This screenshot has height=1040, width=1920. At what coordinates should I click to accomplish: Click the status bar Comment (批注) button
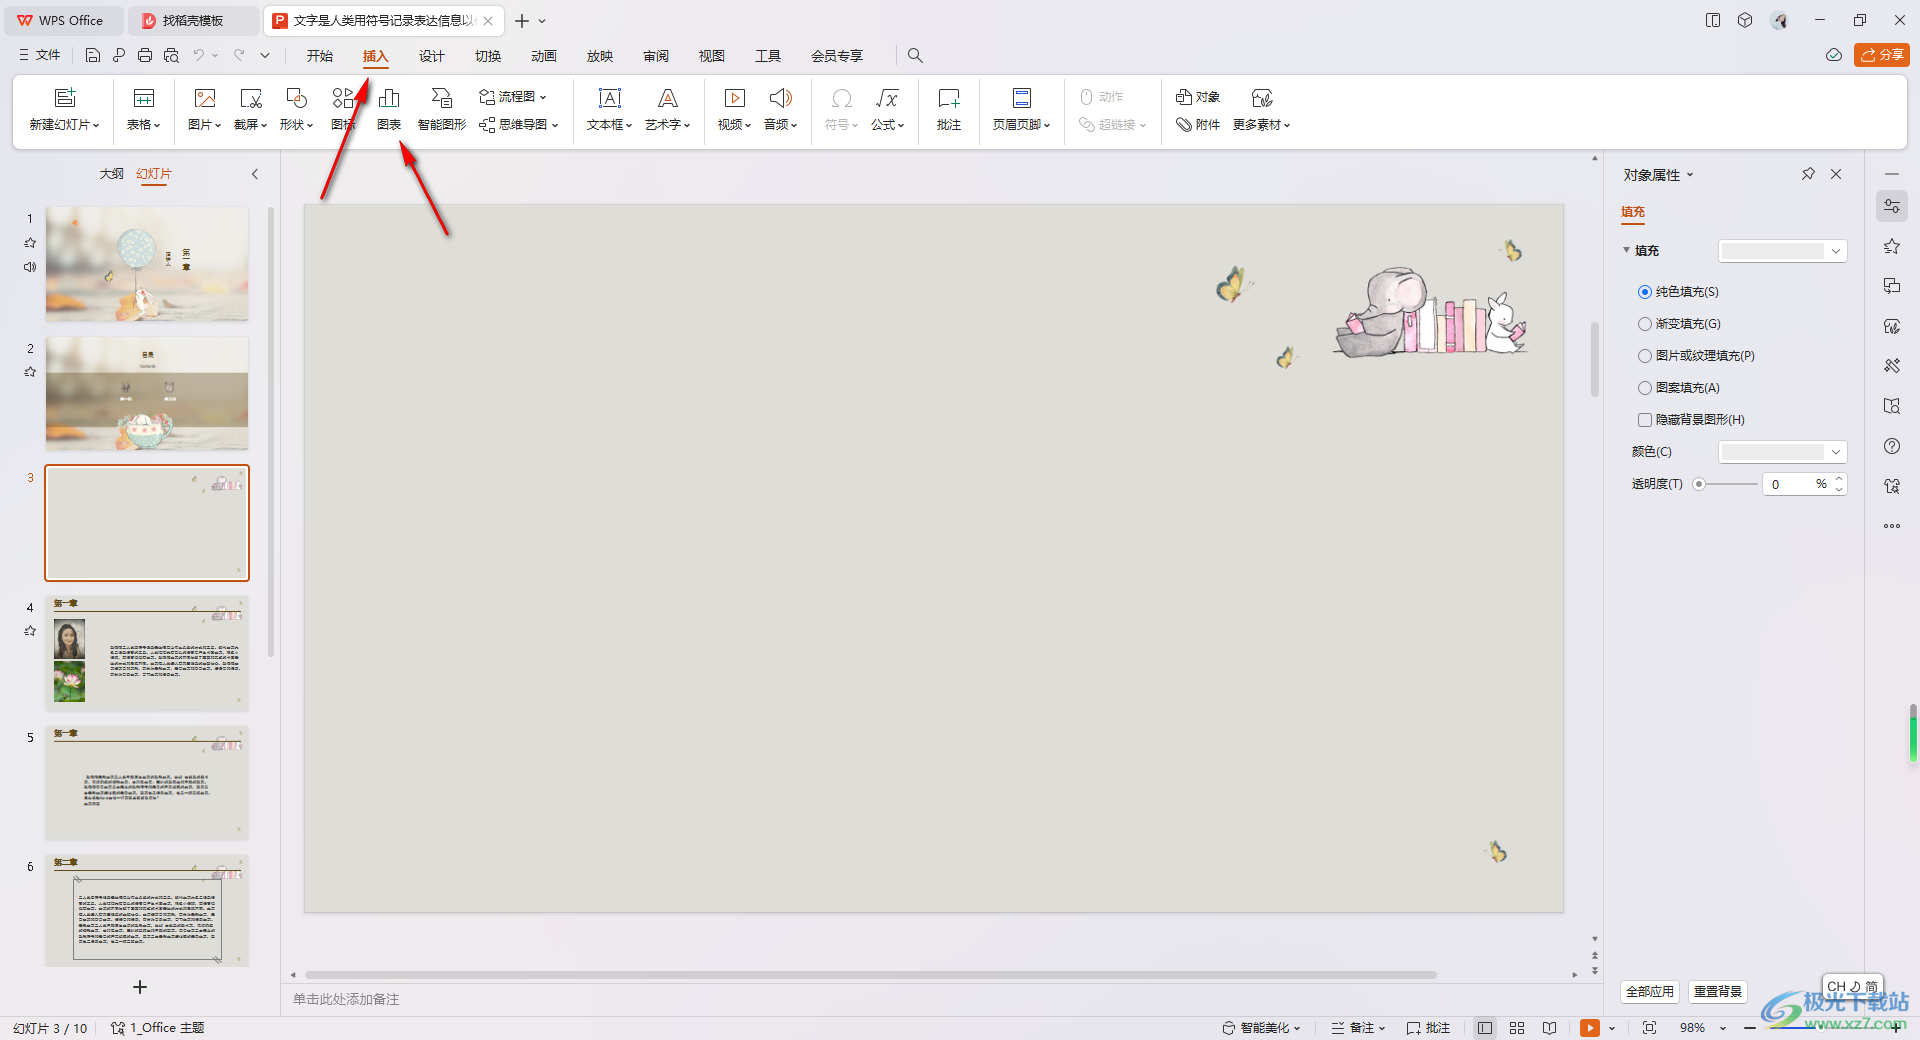pyautogui.click(x=1428, y=1028)
